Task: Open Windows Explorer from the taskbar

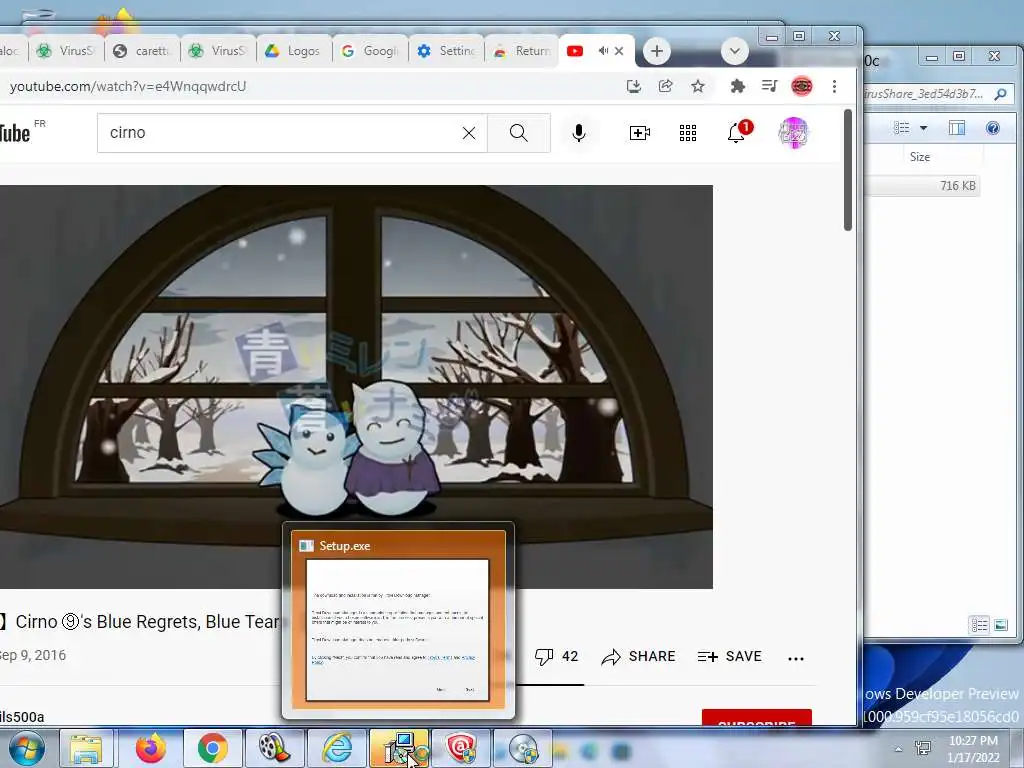Action: 87,748
